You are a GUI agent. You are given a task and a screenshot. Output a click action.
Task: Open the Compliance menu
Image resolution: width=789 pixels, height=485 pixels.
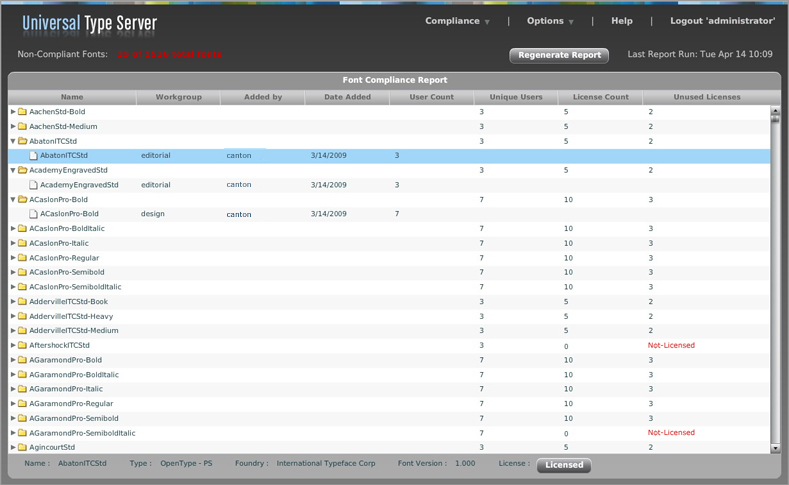point(457,21)
